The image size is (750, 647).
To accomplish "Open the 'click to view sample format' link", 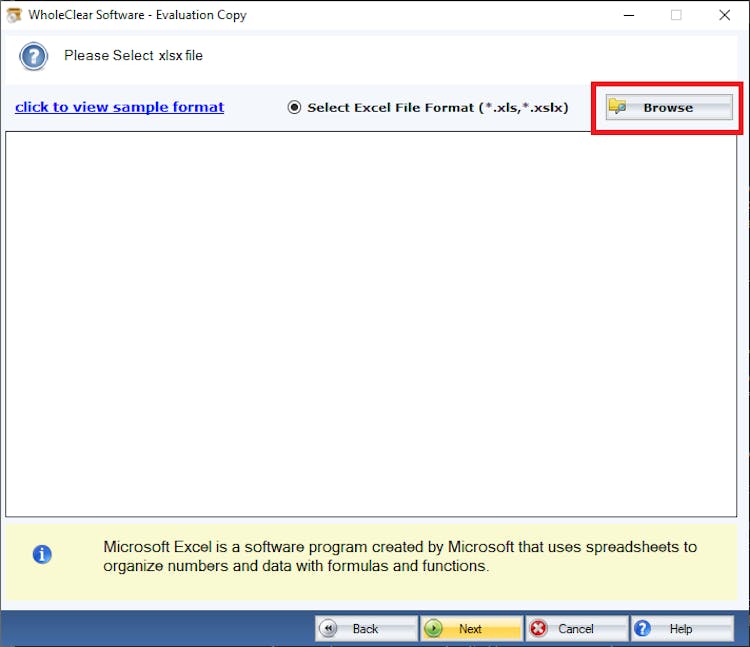I will 119,107.
